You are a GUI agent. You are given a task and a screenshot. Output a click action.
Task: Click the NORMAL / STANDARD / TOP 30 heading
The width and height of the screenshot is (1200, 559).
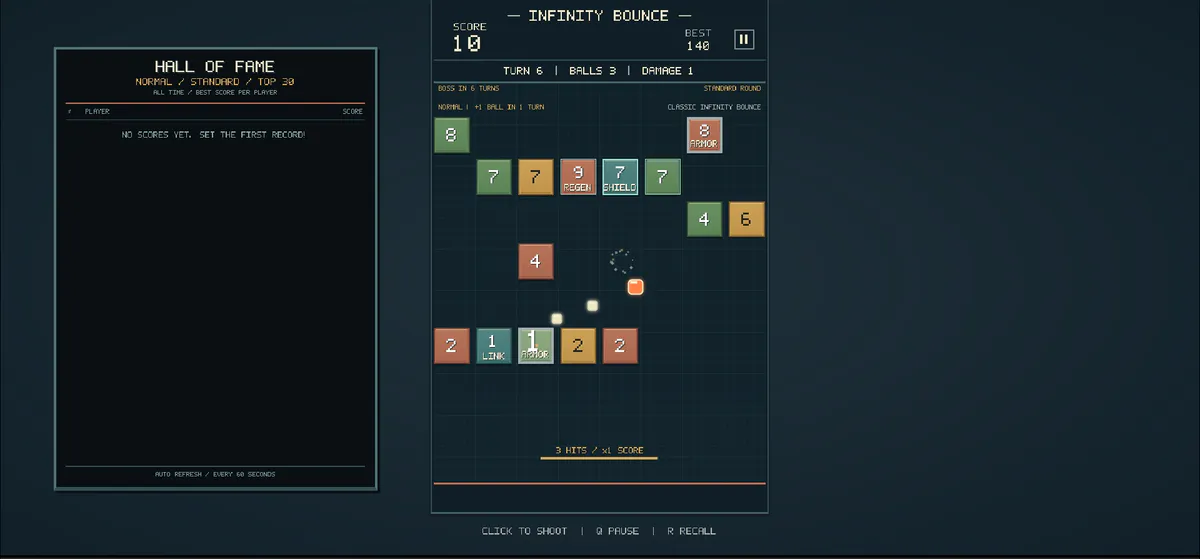tap(215, 81)
